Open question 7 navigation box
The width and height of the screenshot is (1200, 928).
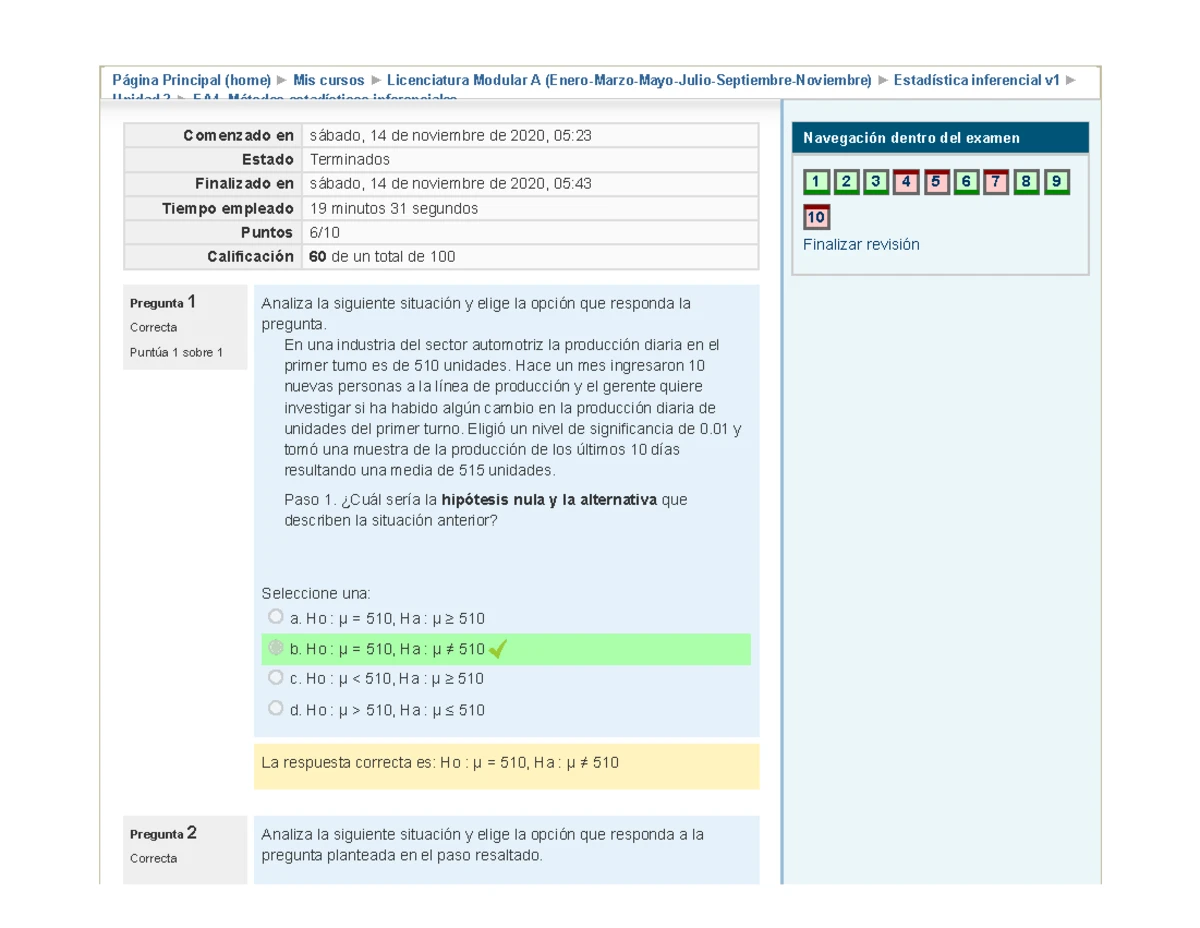(997, 182)
